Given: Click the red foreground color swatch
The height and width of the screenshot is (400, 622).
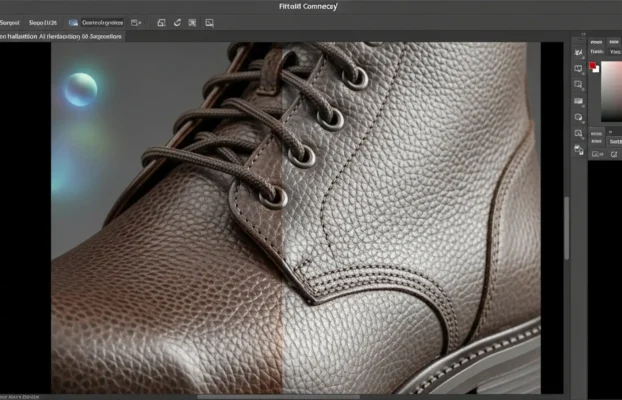Looking at the screenshot, I should coord(593,65).
